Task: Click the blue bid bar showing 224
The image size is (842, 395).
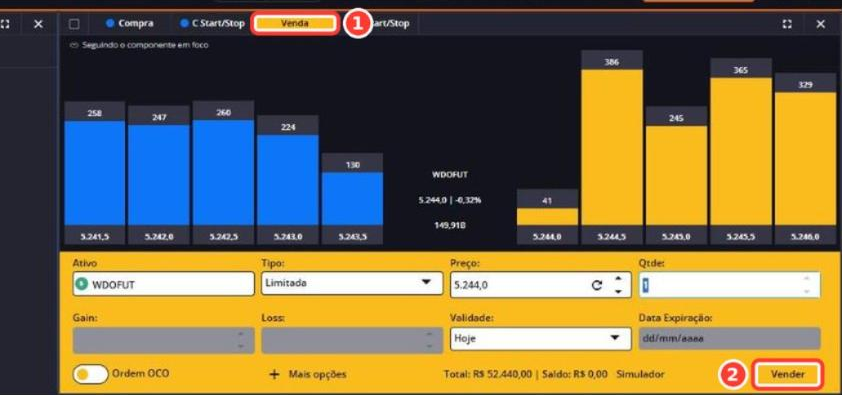Action: click(288, 180)
